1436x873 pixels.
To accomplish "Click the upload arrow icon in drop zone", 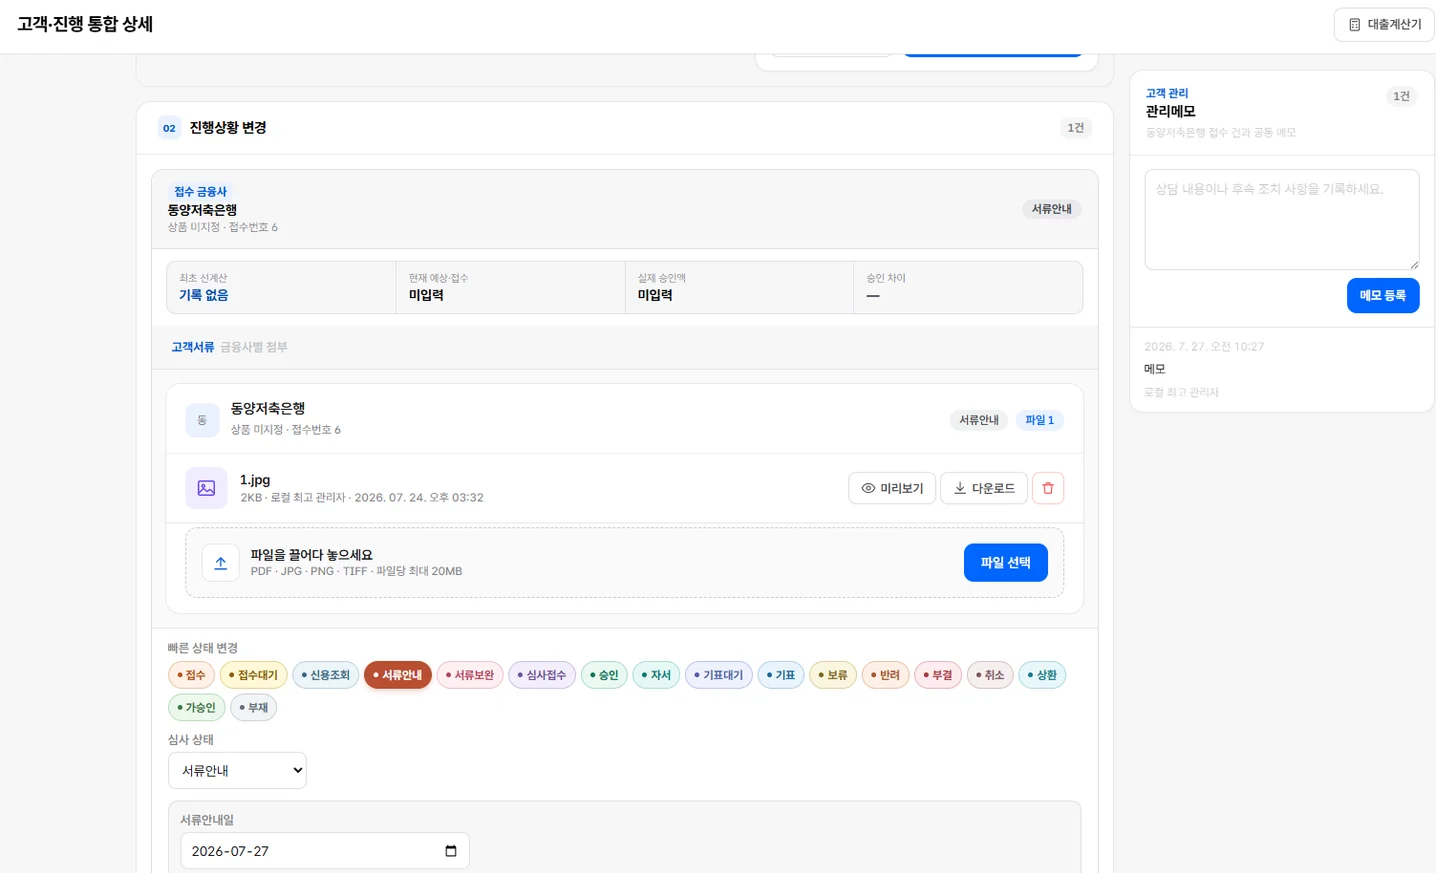I will click(221, 563).
